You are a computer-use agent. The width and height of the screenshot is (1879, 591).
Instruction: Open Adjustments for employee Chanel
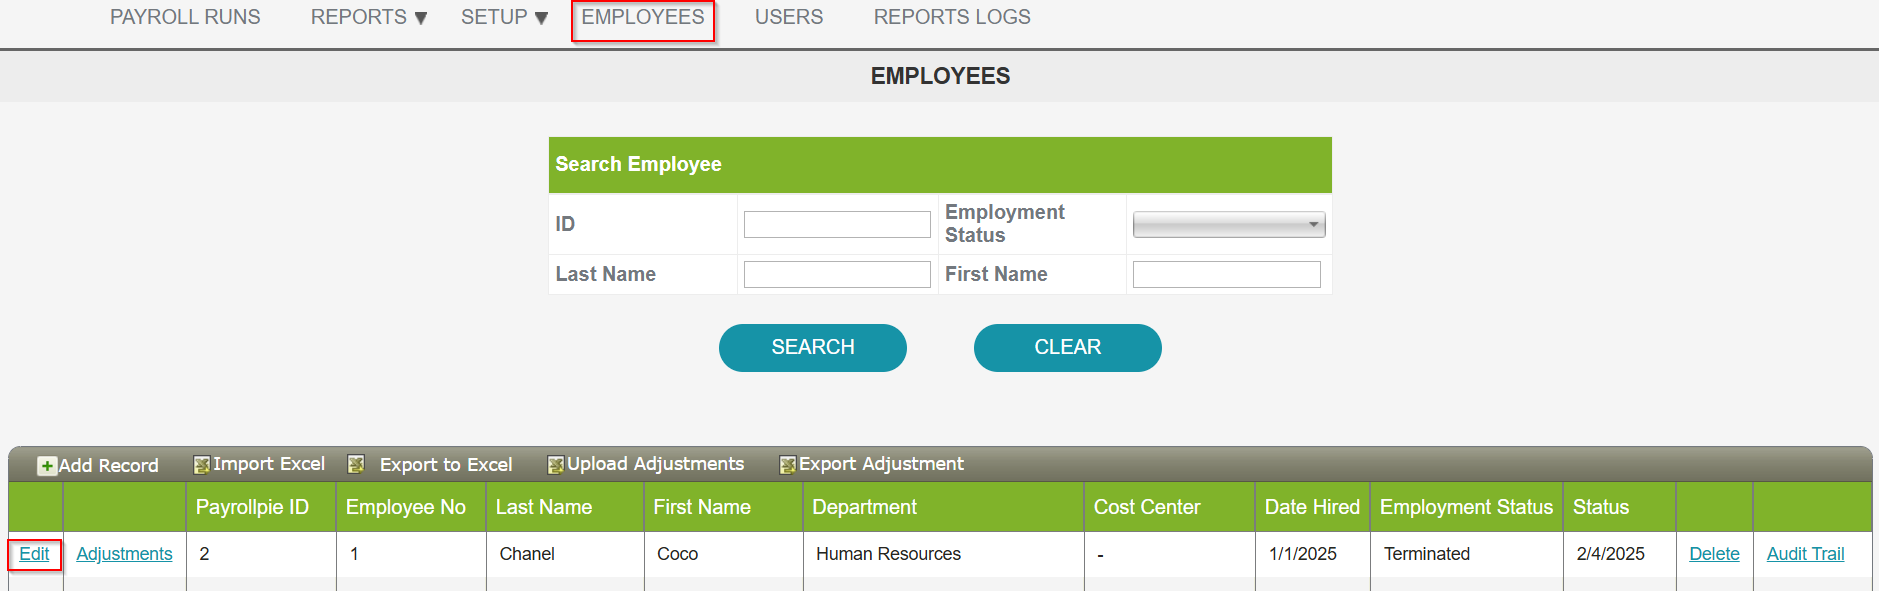124,554
